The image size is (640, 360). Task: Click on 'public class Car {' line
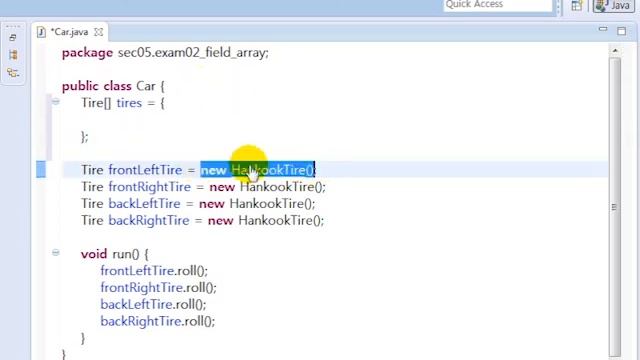tap(113, 87)
